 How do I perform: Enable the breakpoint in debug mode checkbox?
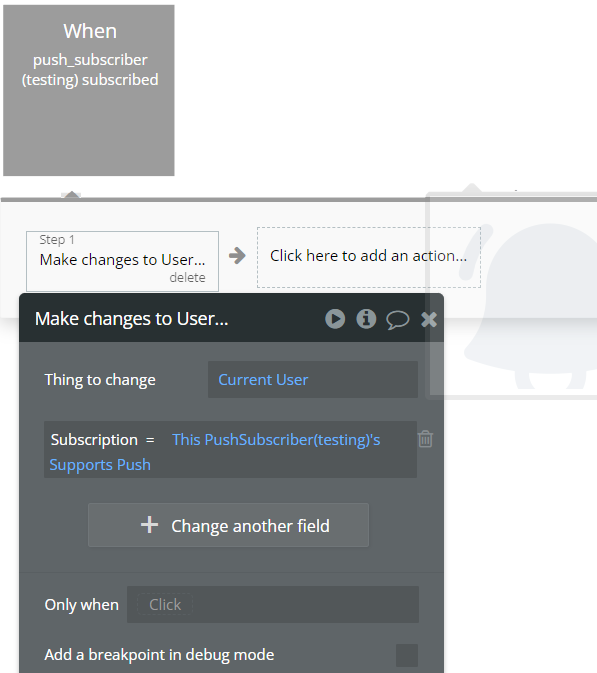(407, 655)
